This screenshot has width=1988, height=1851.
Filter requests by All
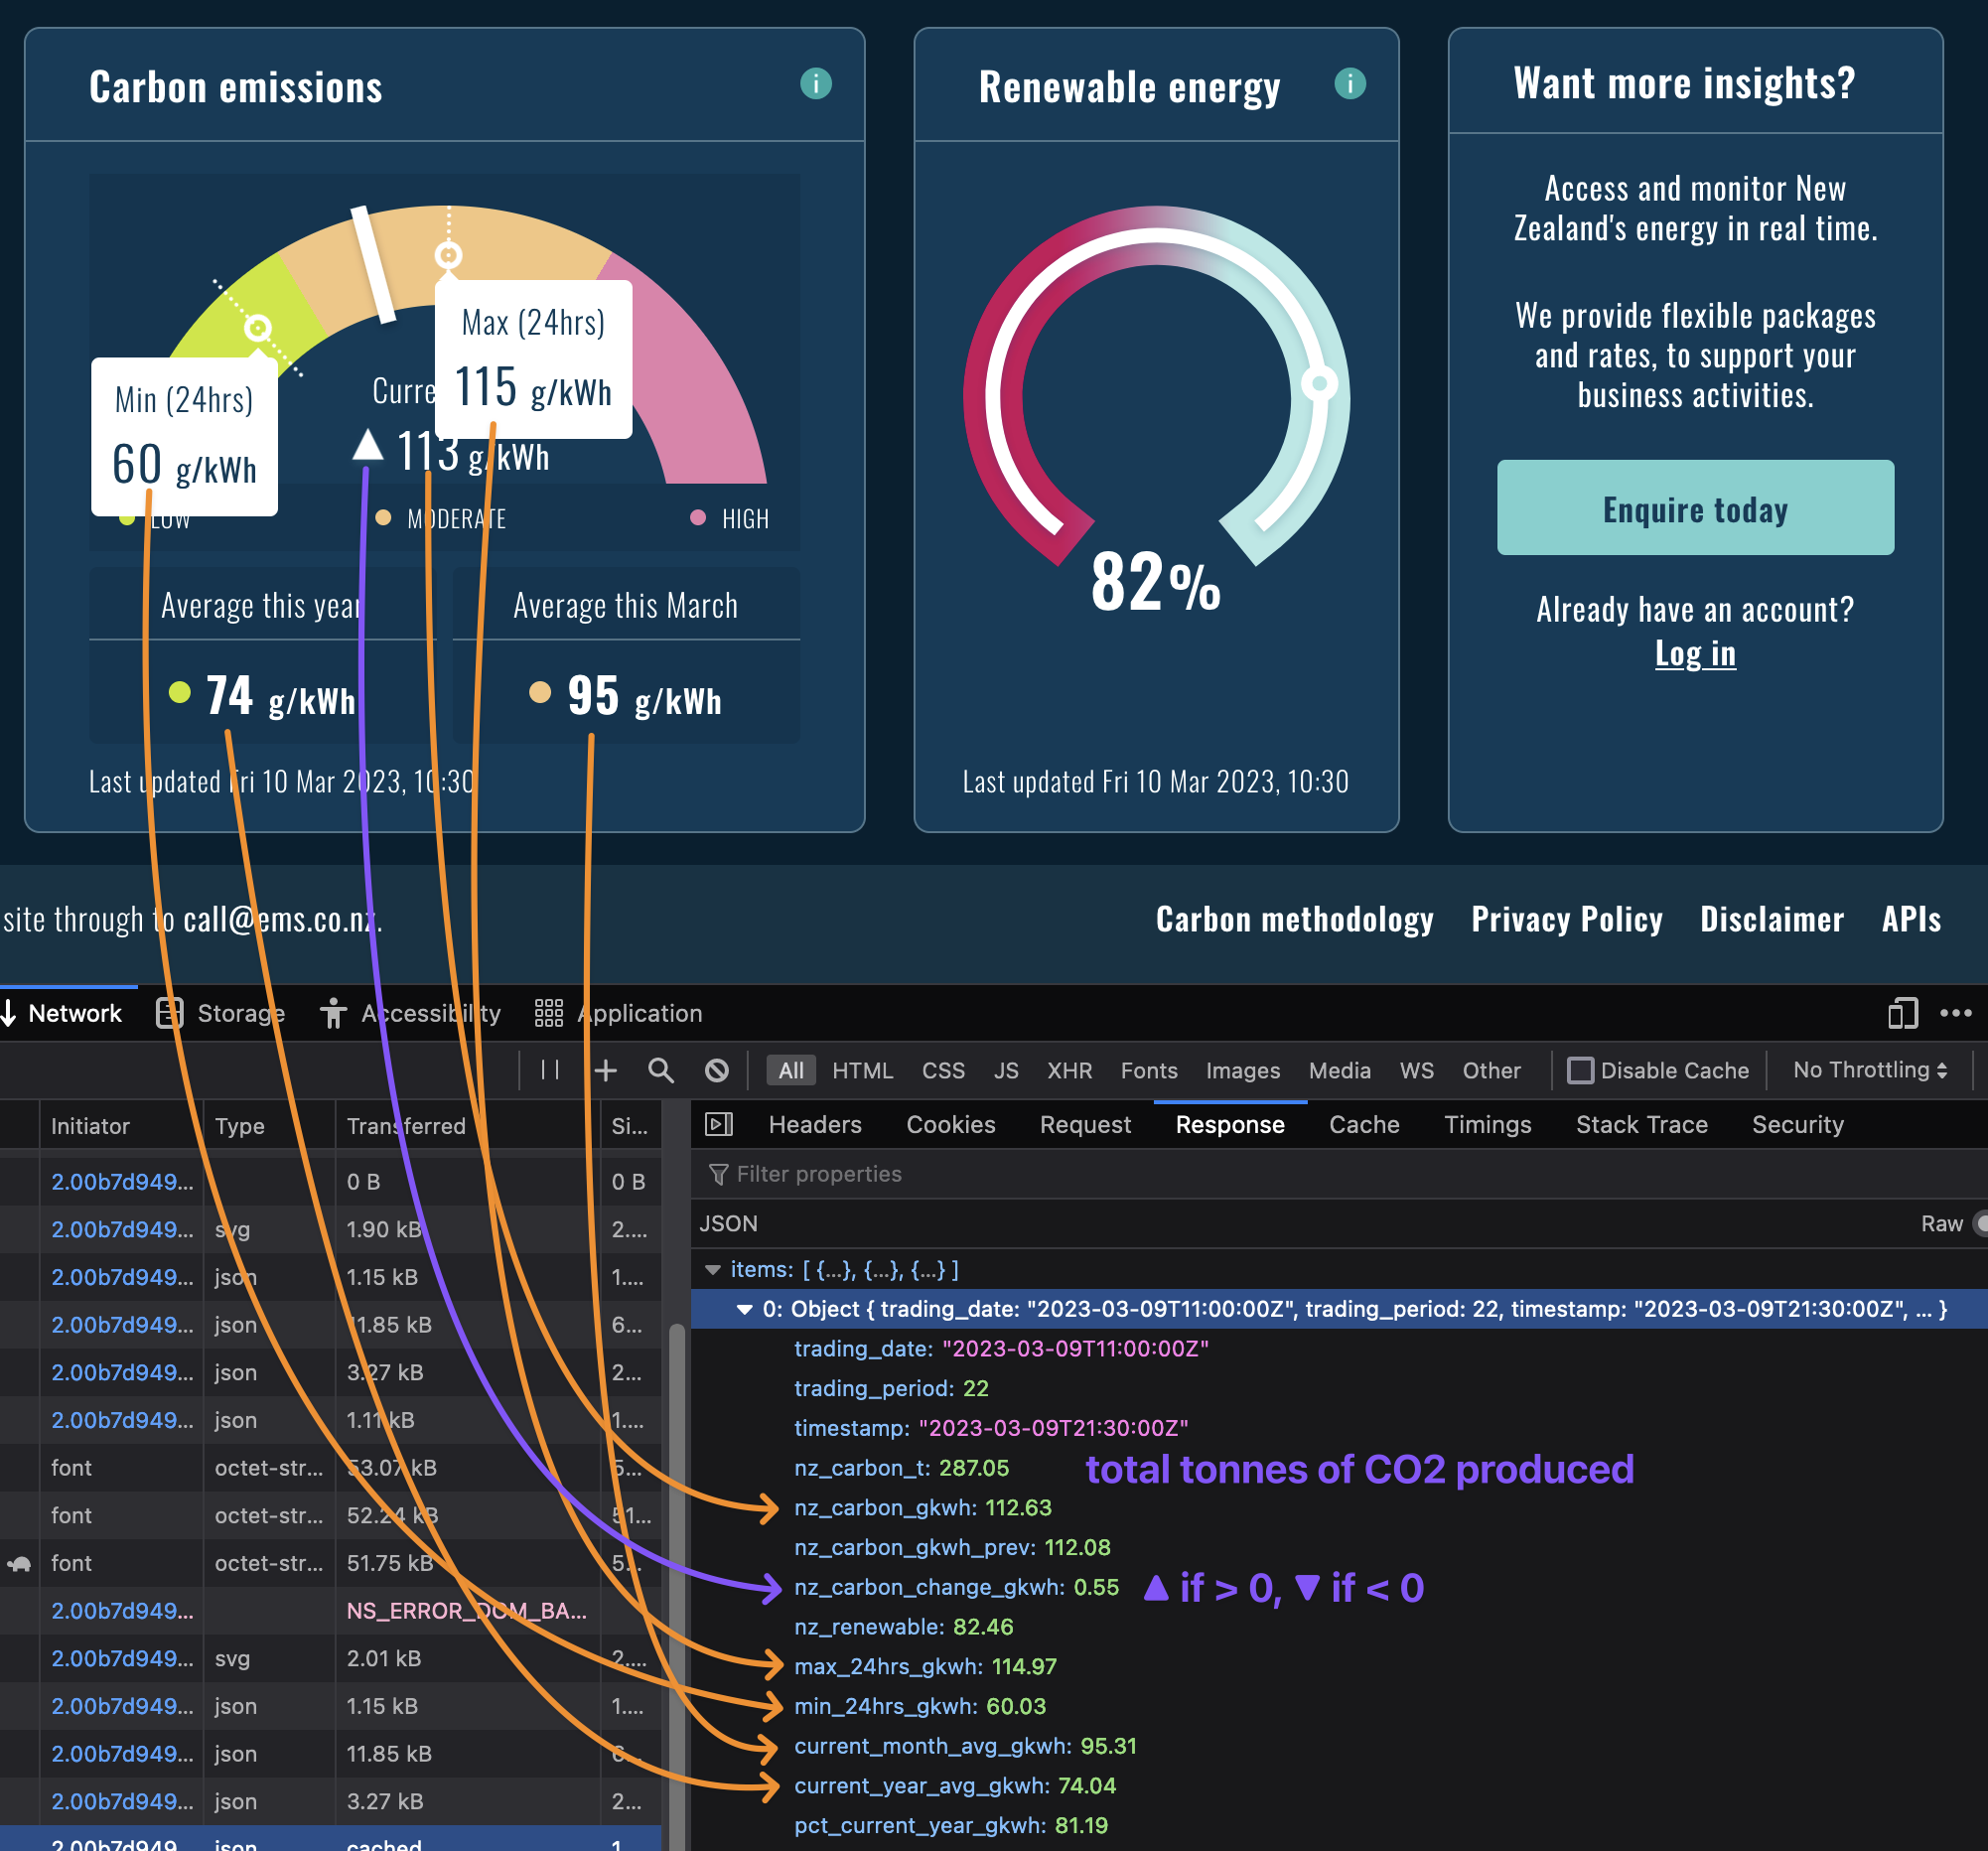[x=791, y=1070]
